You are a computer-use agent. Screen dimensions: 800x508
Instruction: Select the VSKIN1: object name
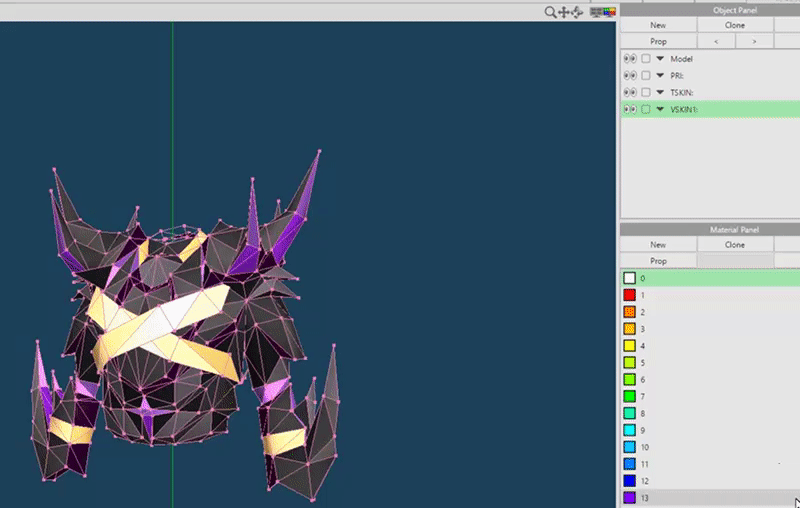[684, 110]
